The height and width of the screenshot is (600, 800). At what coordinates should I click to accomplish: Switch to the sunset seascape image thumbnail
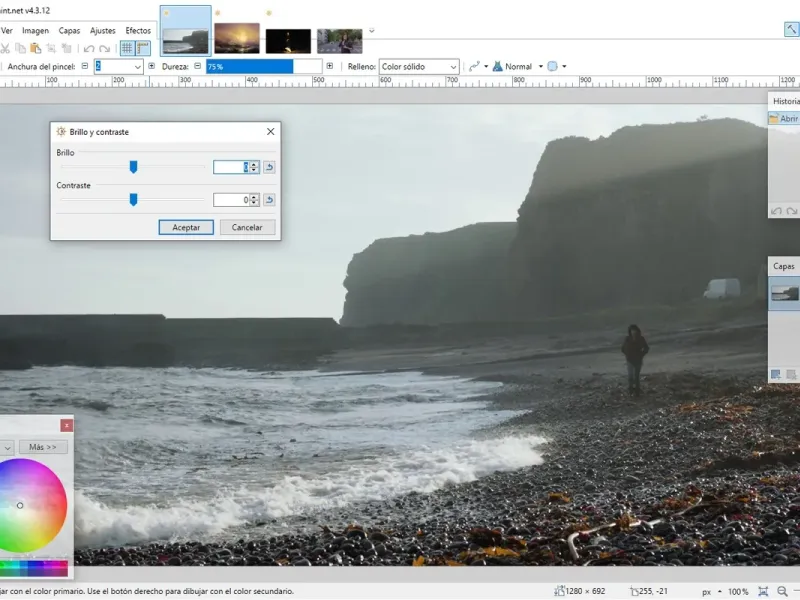point(237,38)
